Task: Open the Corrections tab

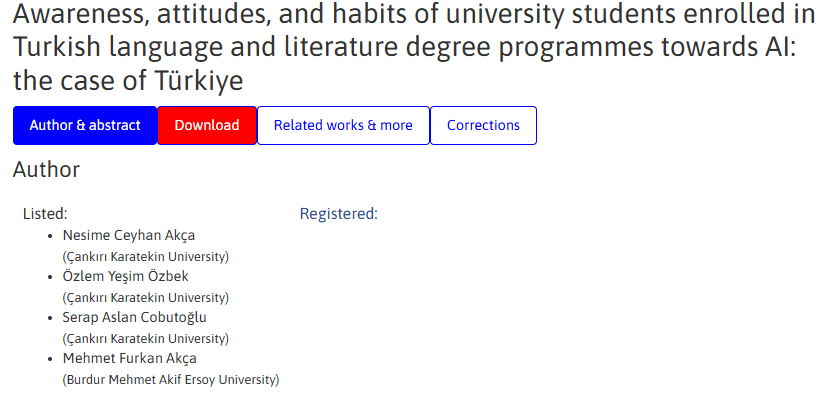Action: [483, 126]
